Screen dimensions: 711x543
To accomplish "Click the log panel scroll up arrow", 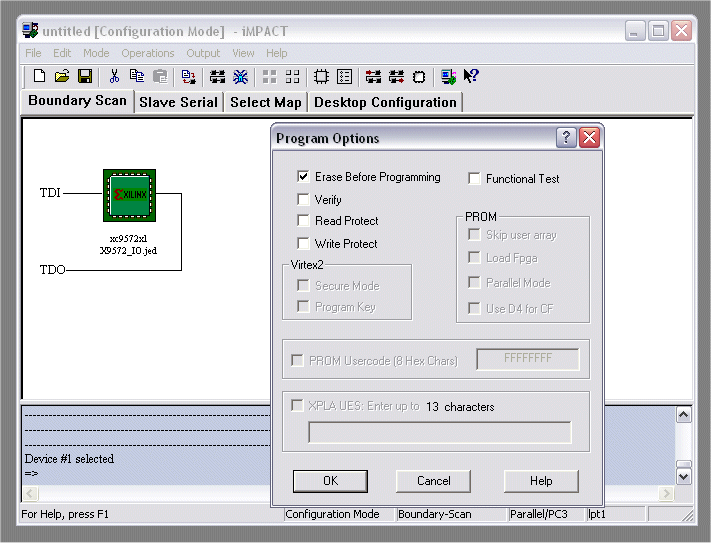I will coord(684,415).
